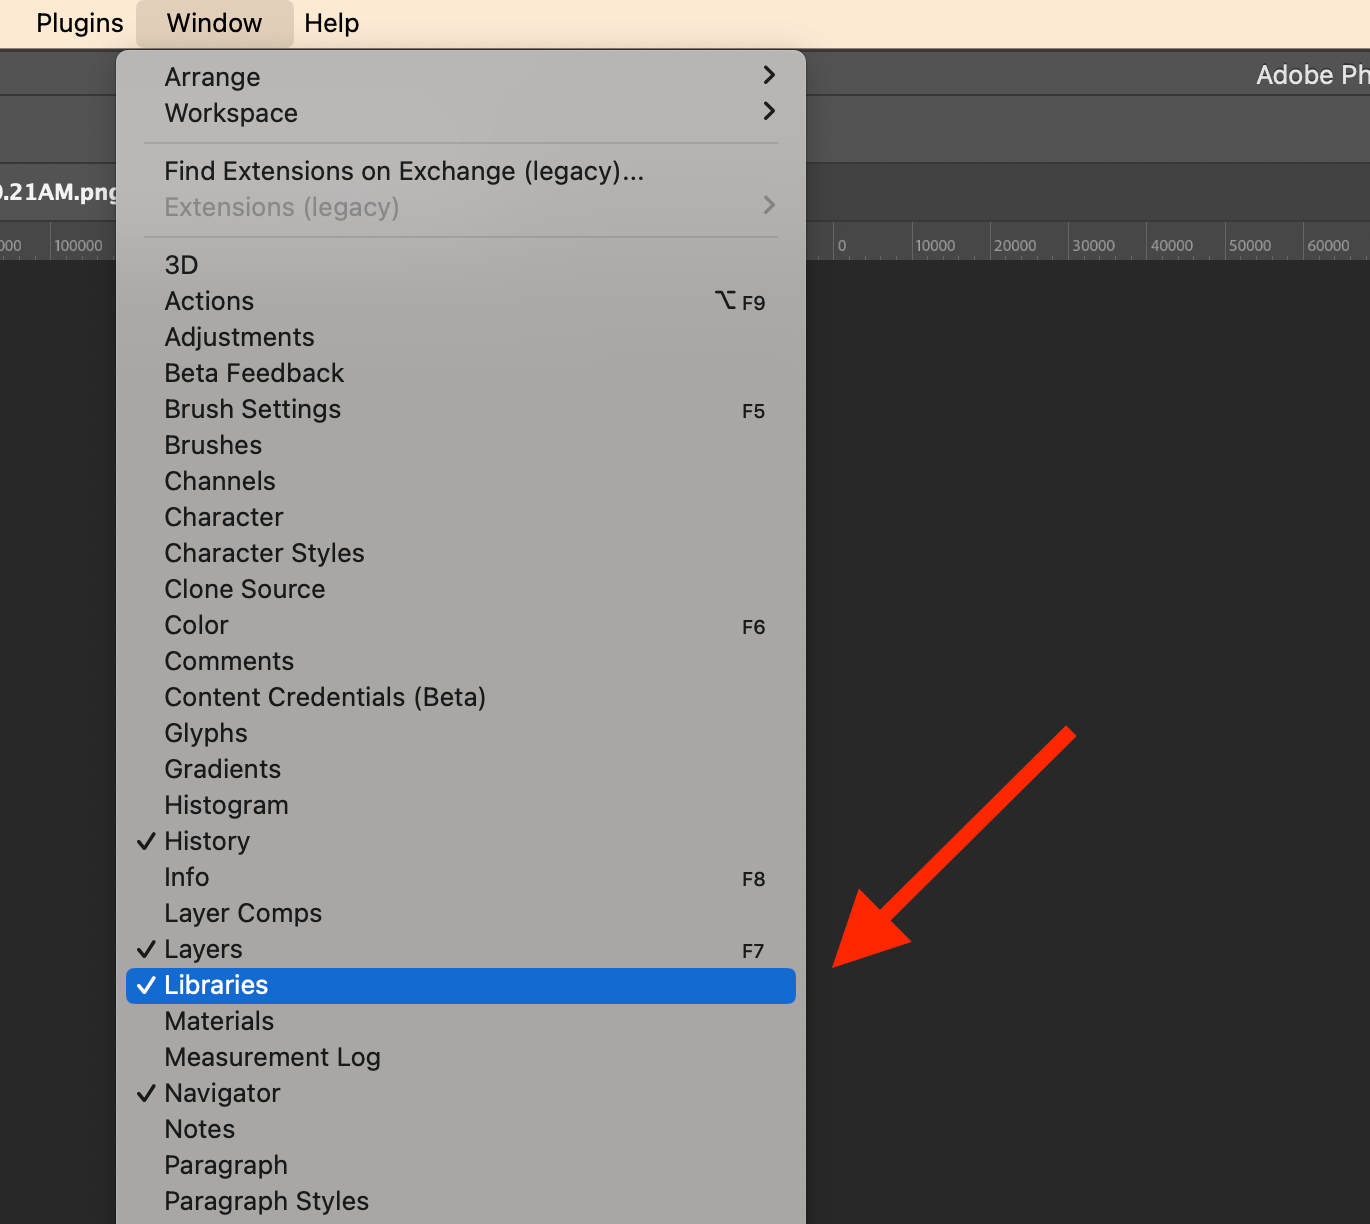Open the Character panel
1370x1224 pixels.
(461, 517)
